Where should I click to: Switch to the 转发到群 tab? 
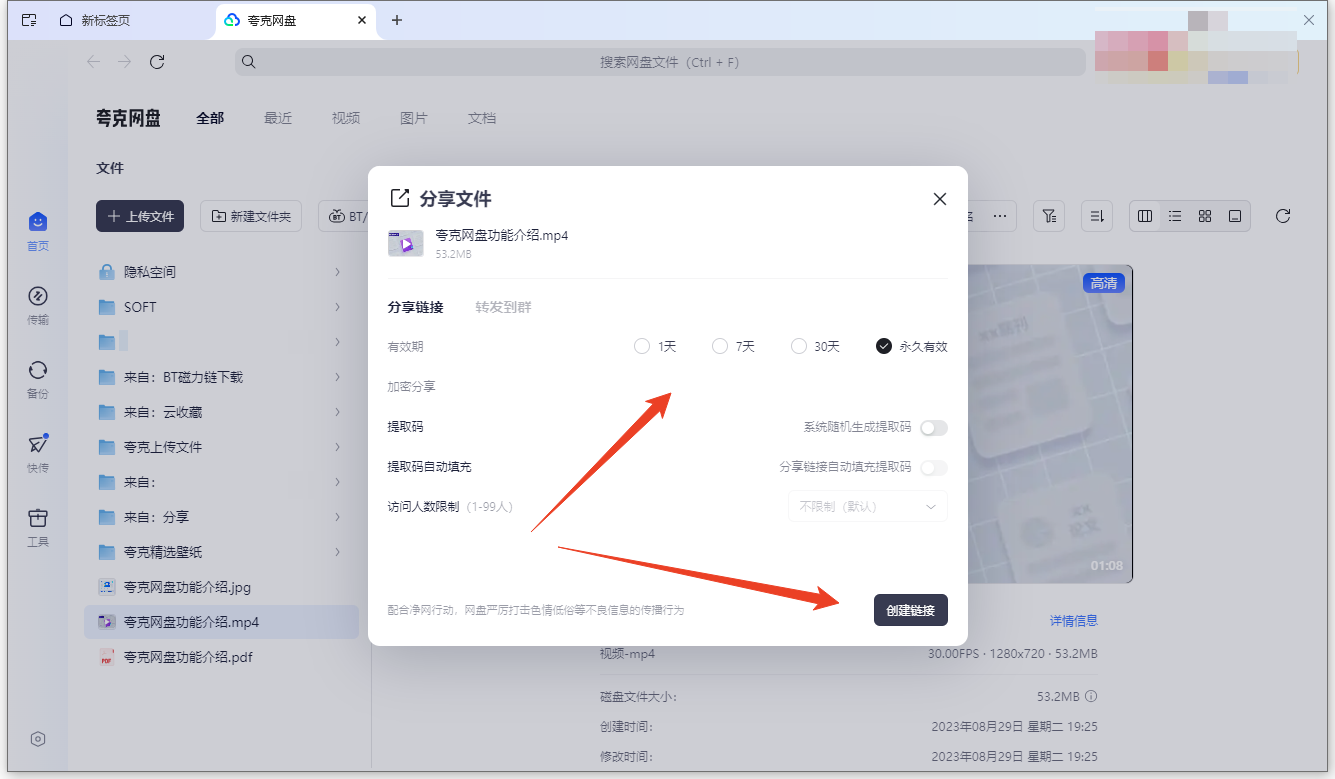click(x=502, y=307)
